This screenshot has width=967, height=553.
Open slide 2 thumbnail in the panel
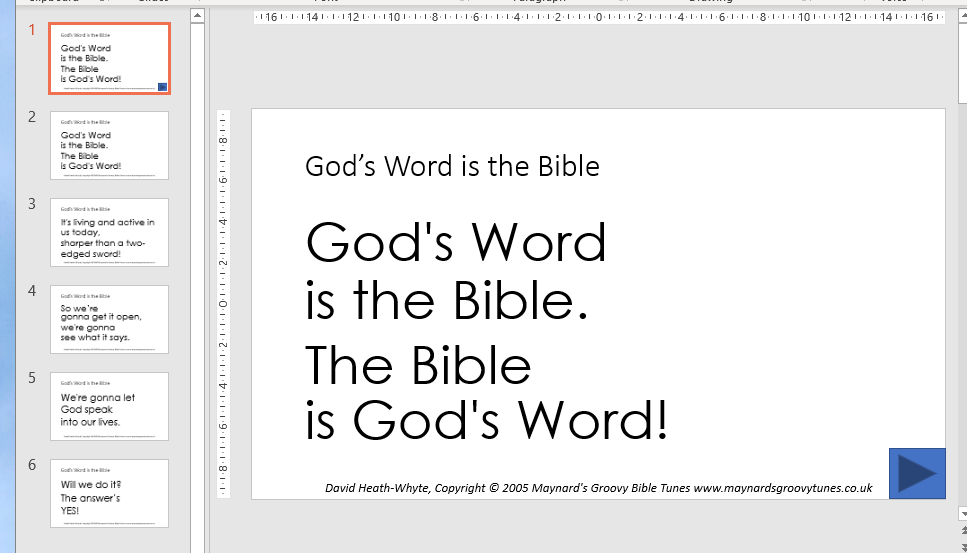[109, 146]
